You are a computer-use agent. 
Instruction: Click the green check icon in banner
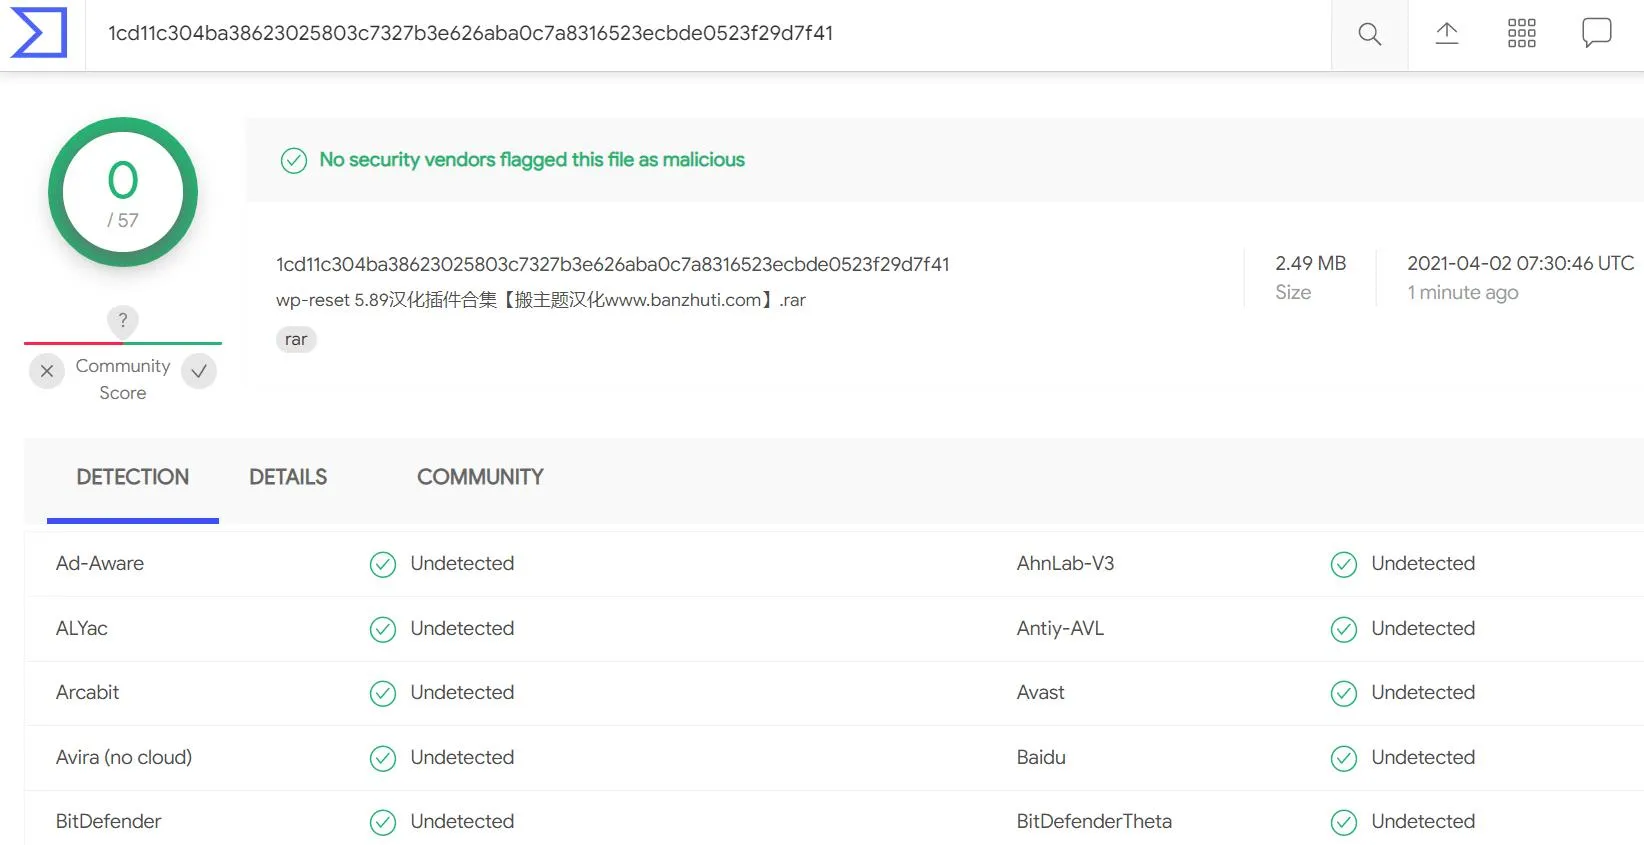pyautogui.click(x=294, y=160)
